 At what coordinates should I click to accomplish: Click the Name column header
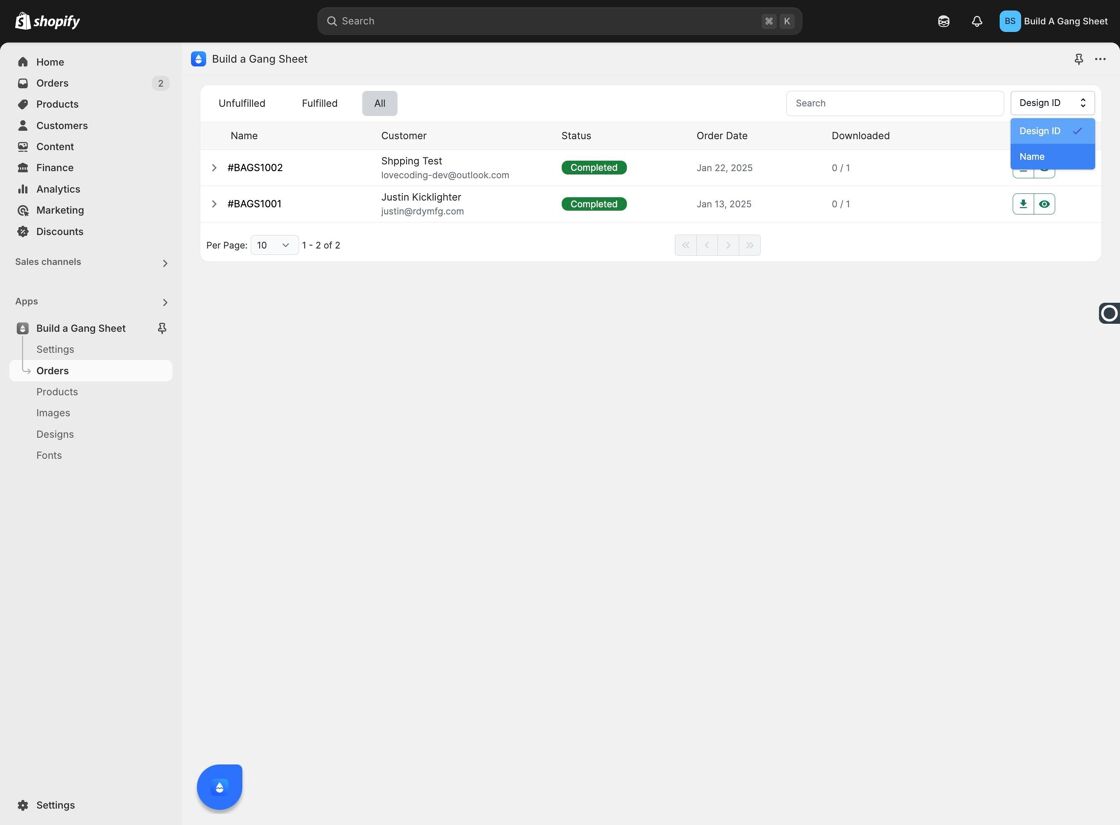tap(244, 136)
